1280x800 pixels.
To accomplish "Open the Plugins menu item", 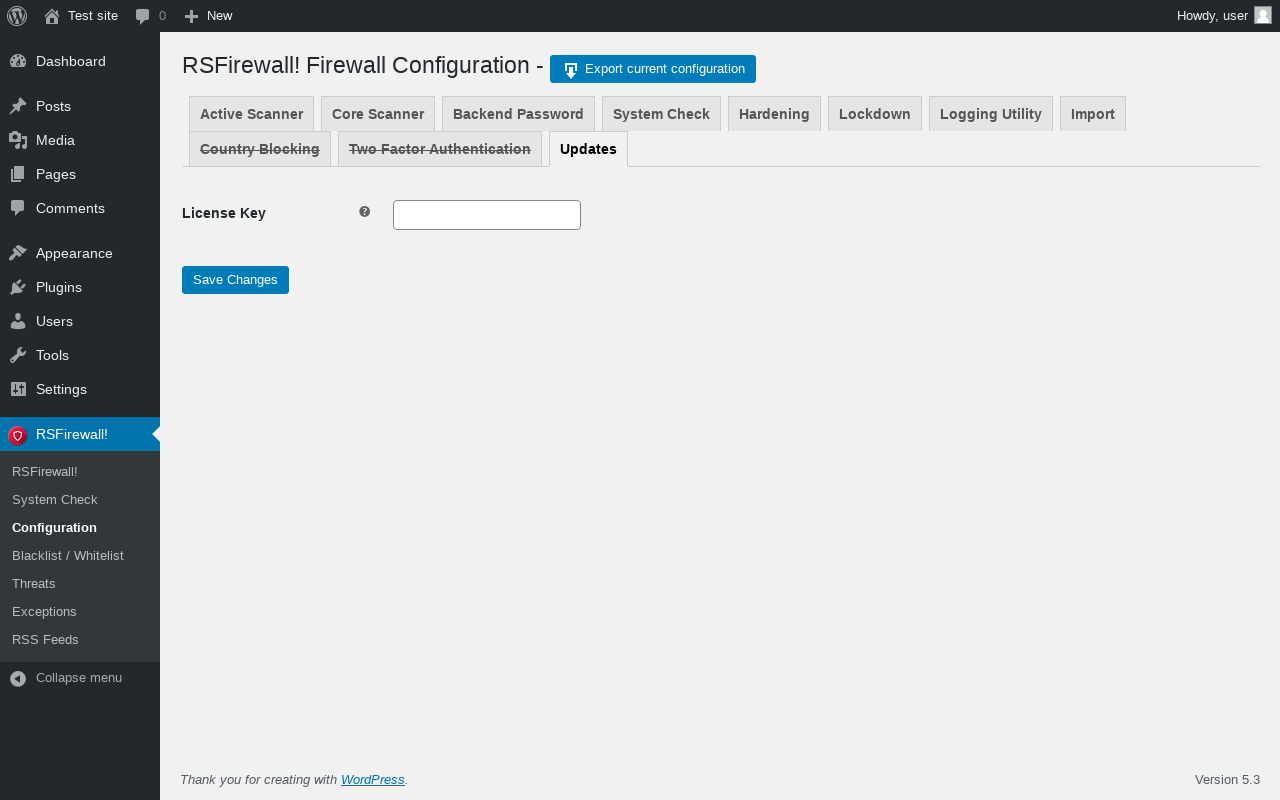I will click(80, 287).
